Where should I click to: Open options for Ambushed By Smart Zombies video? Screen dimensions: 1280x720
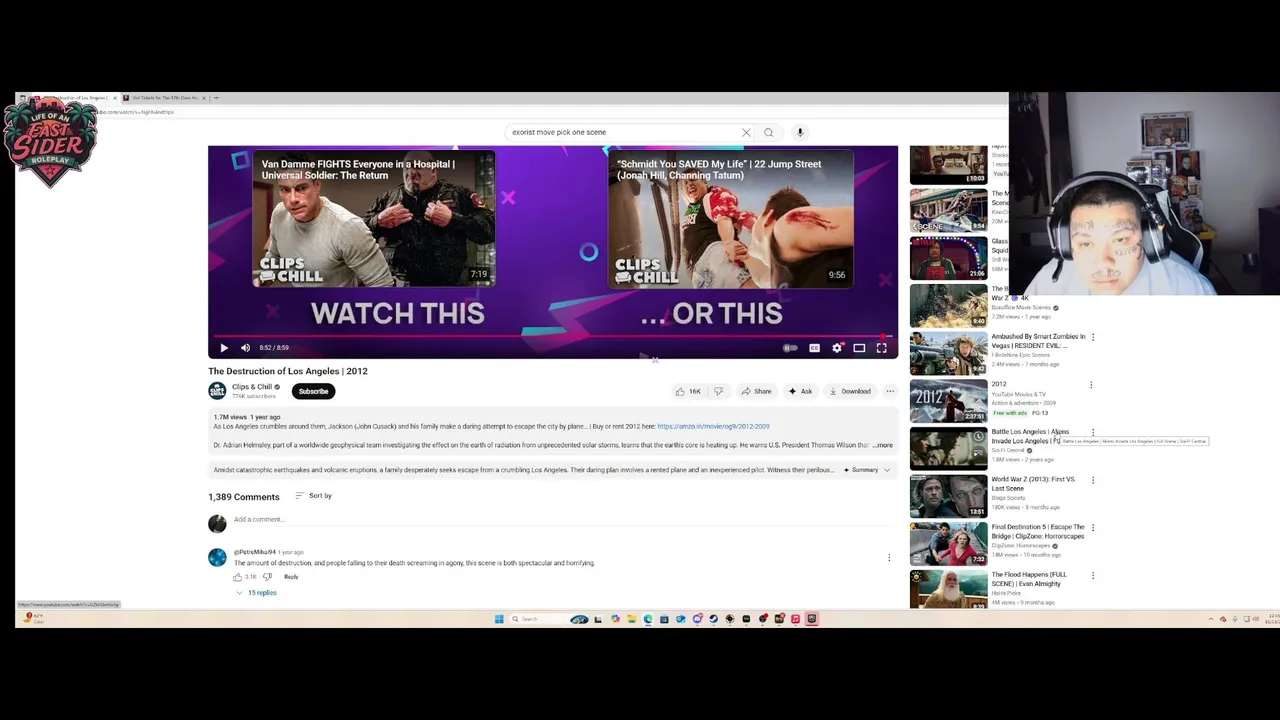click(x=1092, y=337)
